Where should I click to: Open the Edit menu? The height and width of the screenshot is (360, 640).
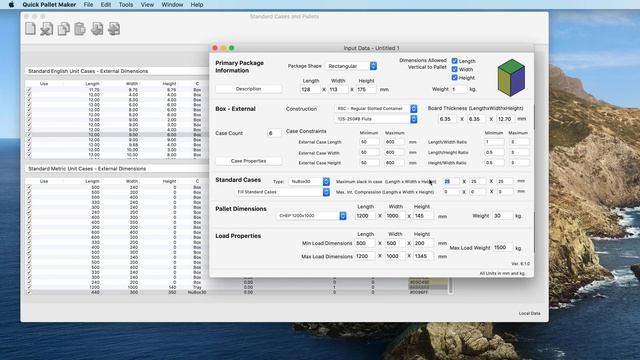pyautogui.click(x=106, y=4)
